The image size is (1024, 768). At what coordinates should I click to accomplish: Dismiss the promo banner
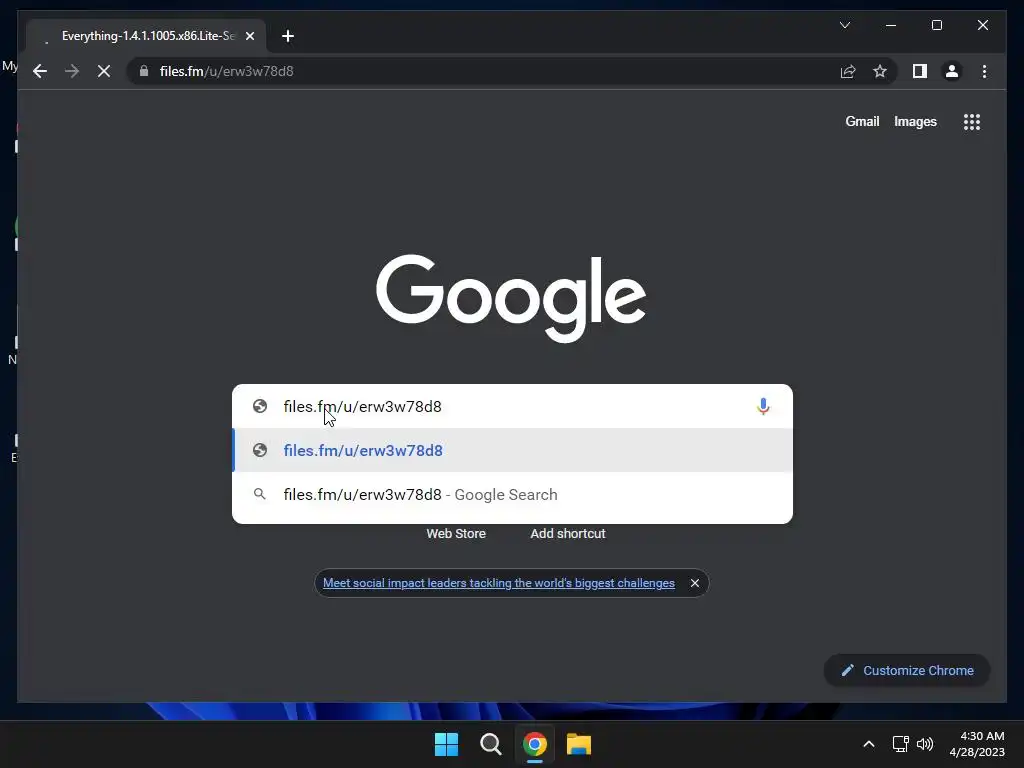pos(695,583)
